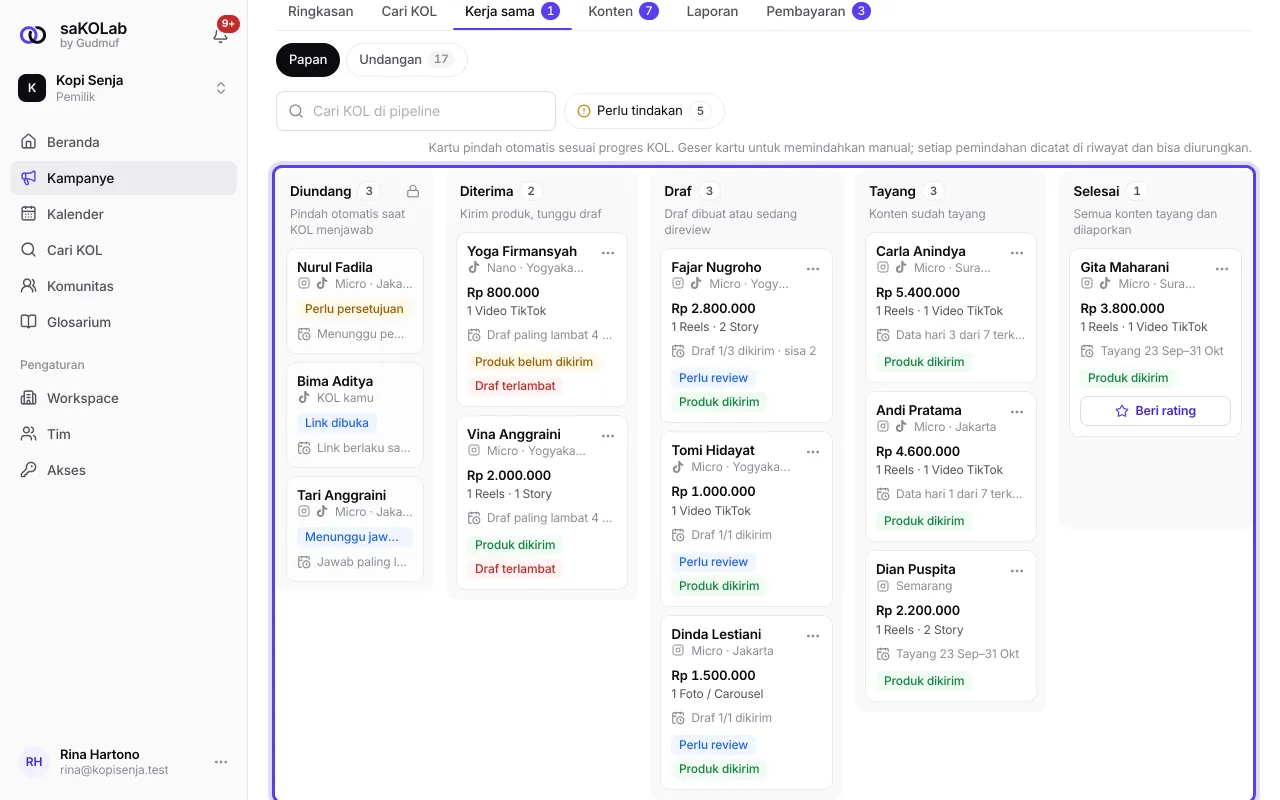Image resolution: width=1280 pixels, height=800 pixels.
Task: Open options menu for Gita Maharani card
Action: click(1222, 268)
